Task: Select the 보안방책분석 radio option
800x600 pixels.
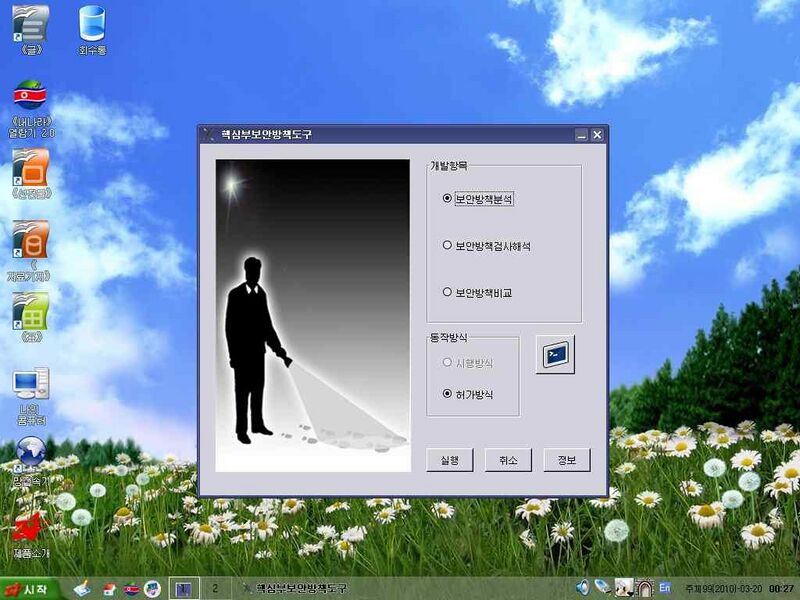Action: click(x=447, y=199)
